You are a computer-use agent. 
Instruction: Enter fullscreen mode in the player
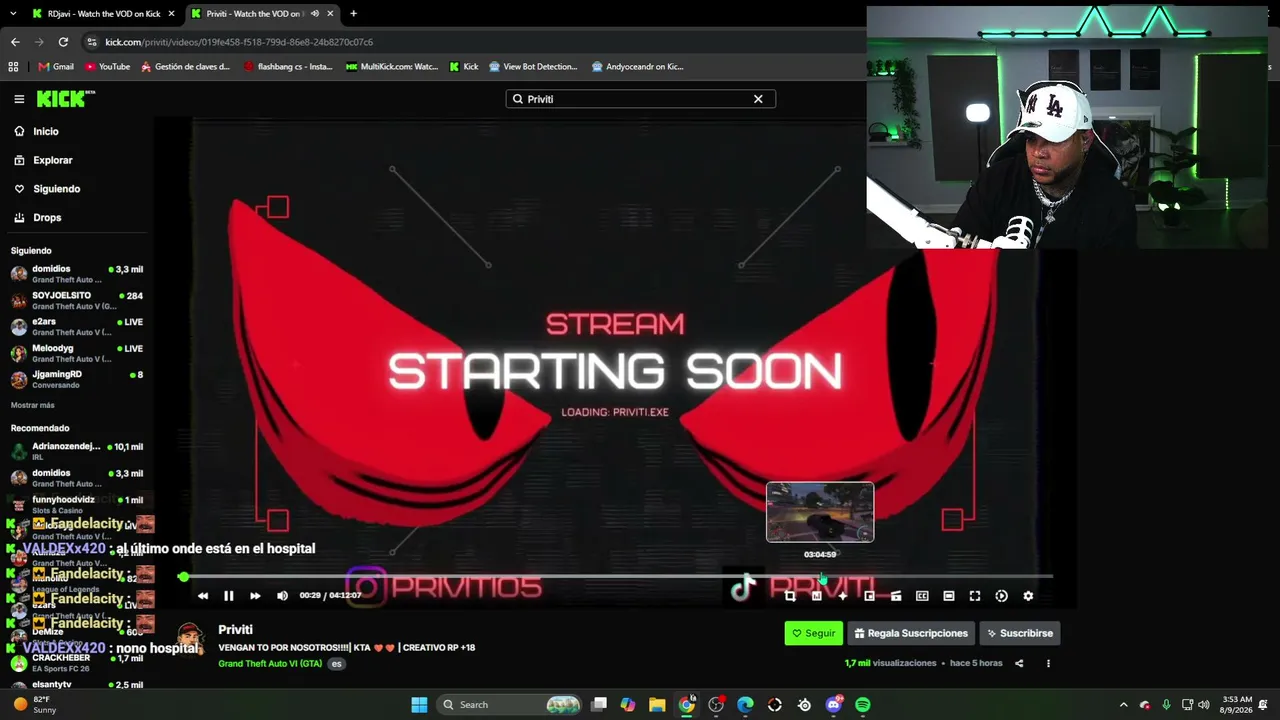point(975,596)
